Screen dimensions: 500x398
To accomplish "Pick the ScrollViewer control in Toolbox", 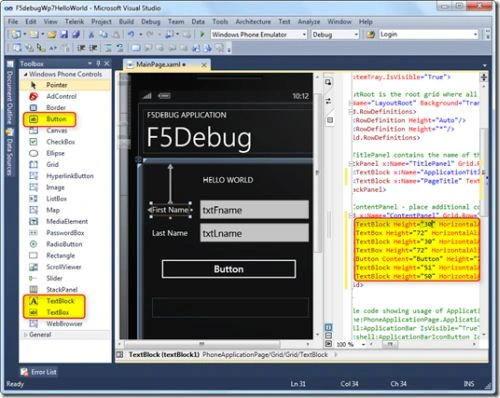I will coord(65,267).
